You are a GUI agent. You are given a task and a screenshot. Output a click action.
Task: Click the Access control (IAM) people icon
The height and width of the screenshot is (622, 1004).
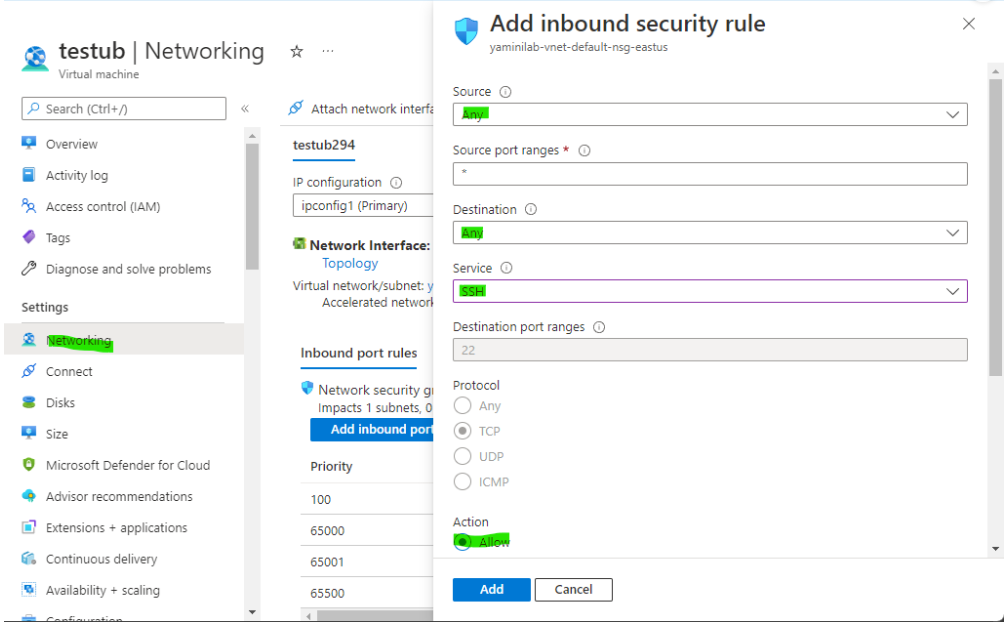(29, 206)
